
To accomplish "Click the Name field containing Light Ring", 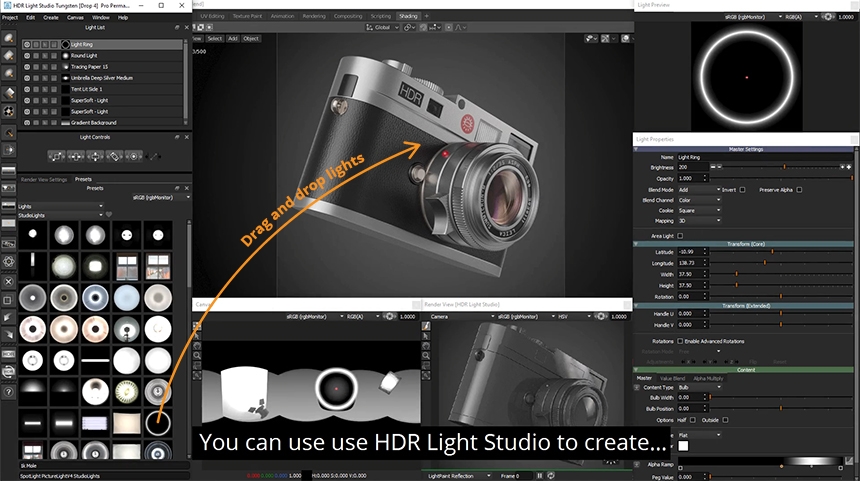I will point(765,157).
